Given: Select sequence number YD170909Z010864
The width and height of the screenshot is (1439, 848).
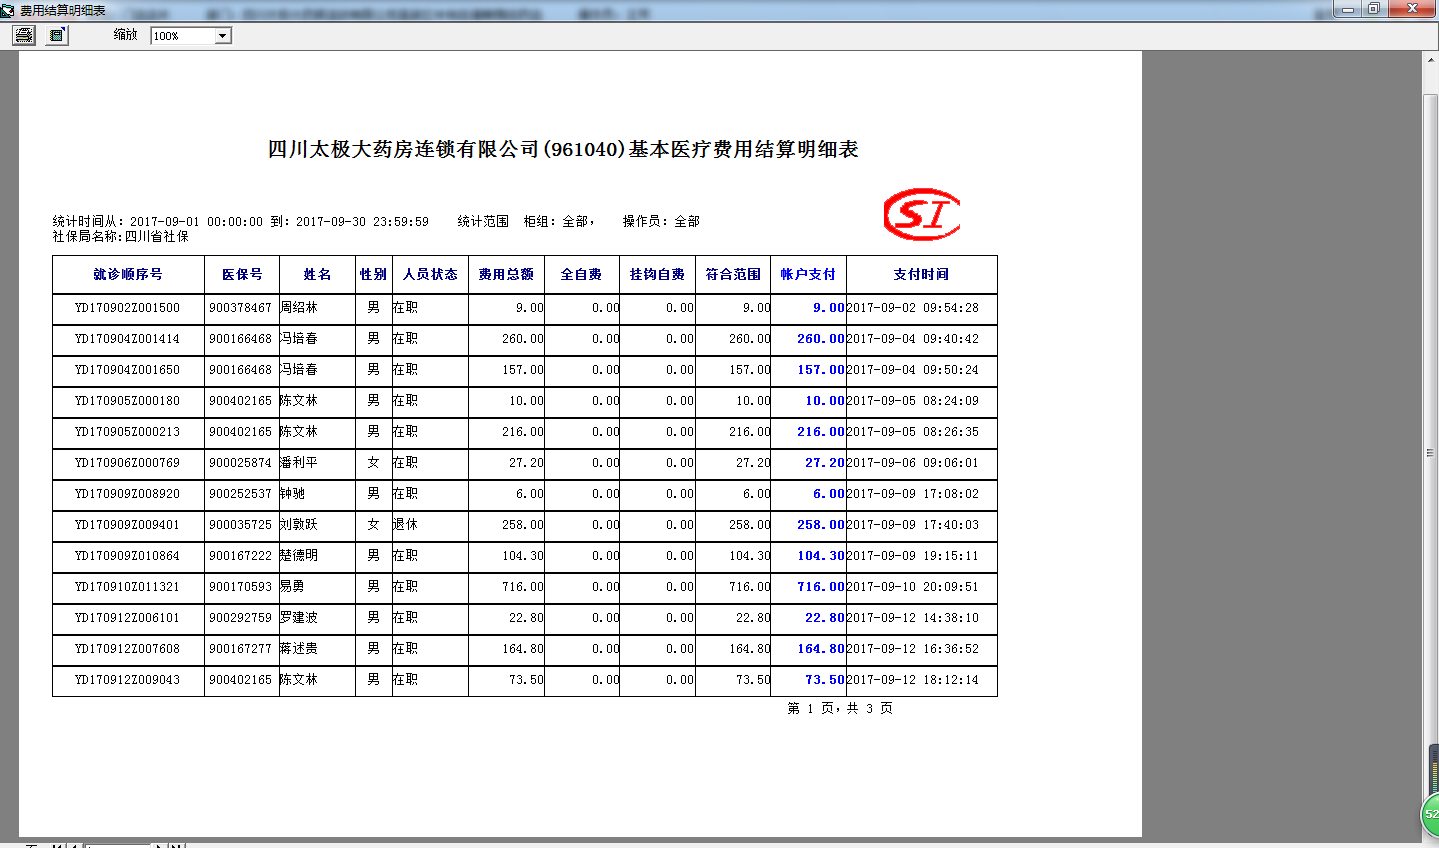Looking at the screenshot, I should pos(127,556).
